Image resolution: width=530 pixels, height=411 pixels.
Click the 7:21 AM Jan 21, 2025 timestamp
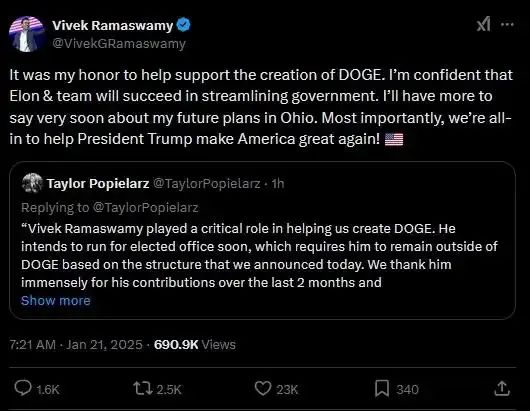(76, 345)
